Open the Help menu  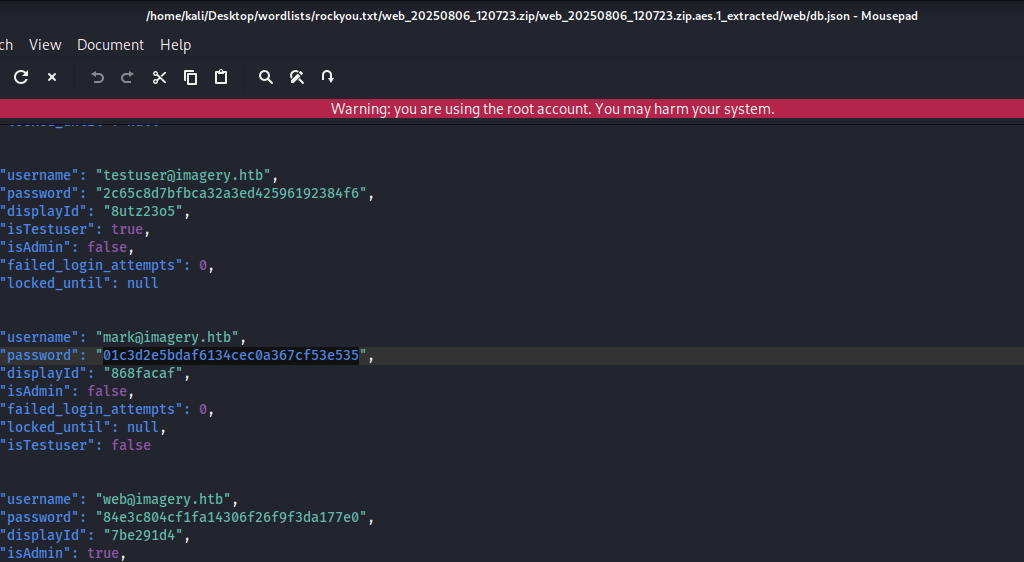tap(175, 45)
